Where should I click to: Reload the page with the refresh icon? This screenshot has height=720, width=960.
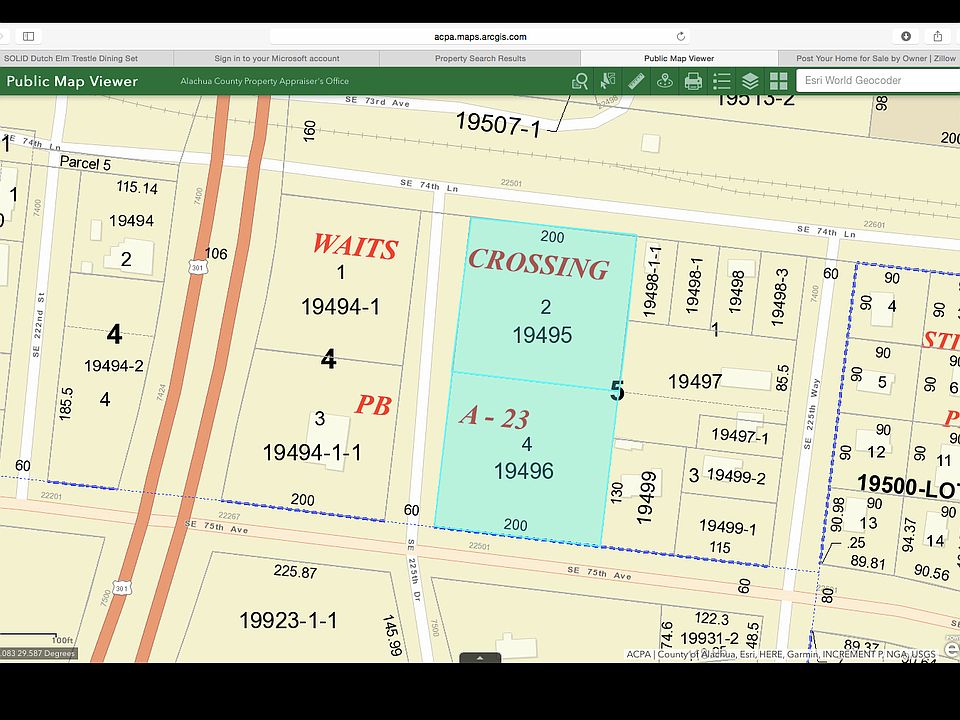[680, 37]
